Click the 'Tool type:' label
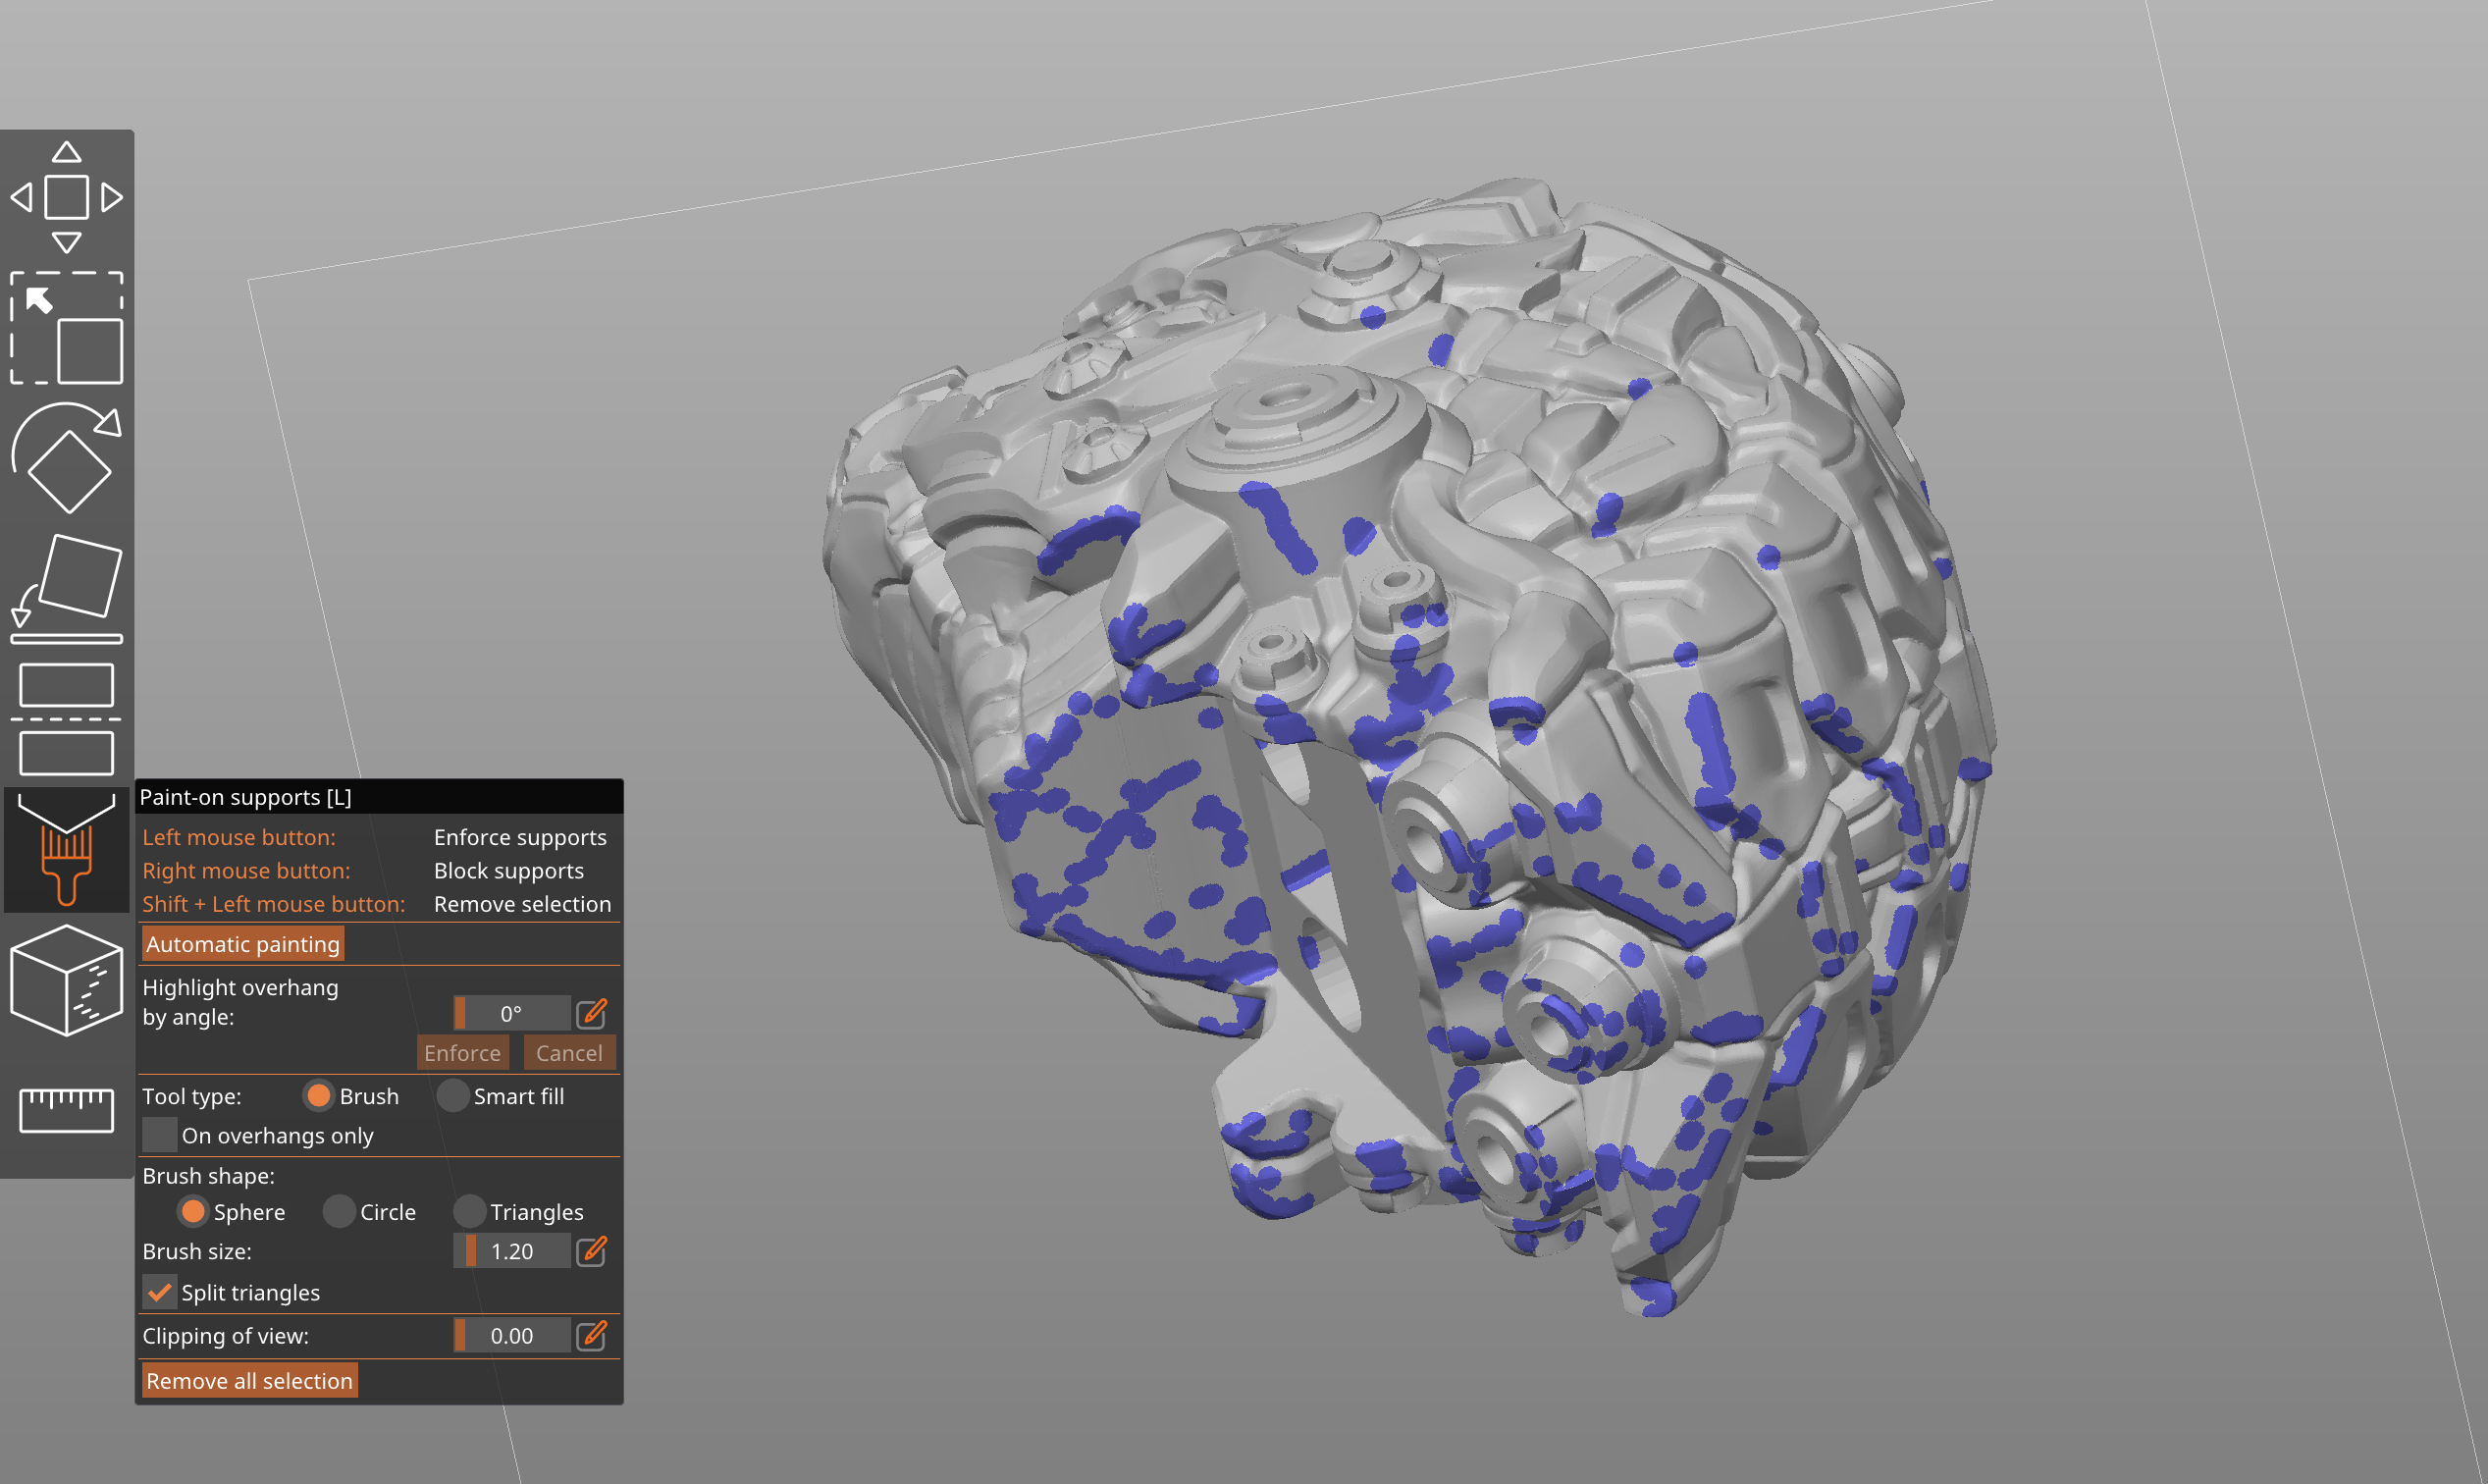Screen dimensions: 2488x1484 [x=192, y=1096]
